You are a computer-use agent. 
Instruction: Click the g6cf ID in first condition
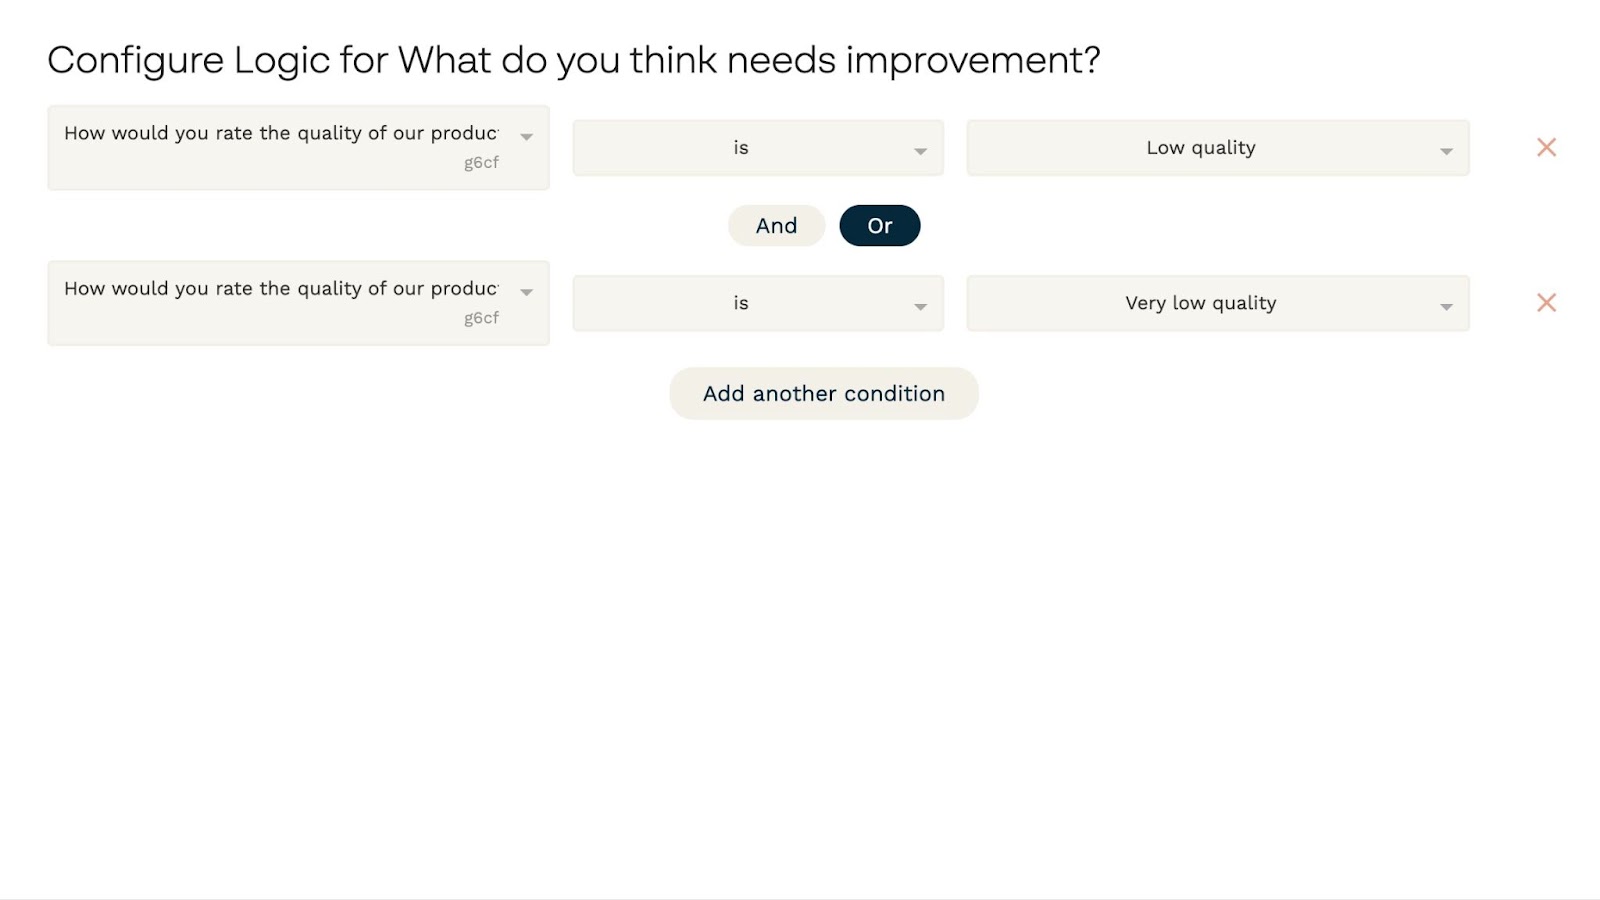tap(481, 163)
